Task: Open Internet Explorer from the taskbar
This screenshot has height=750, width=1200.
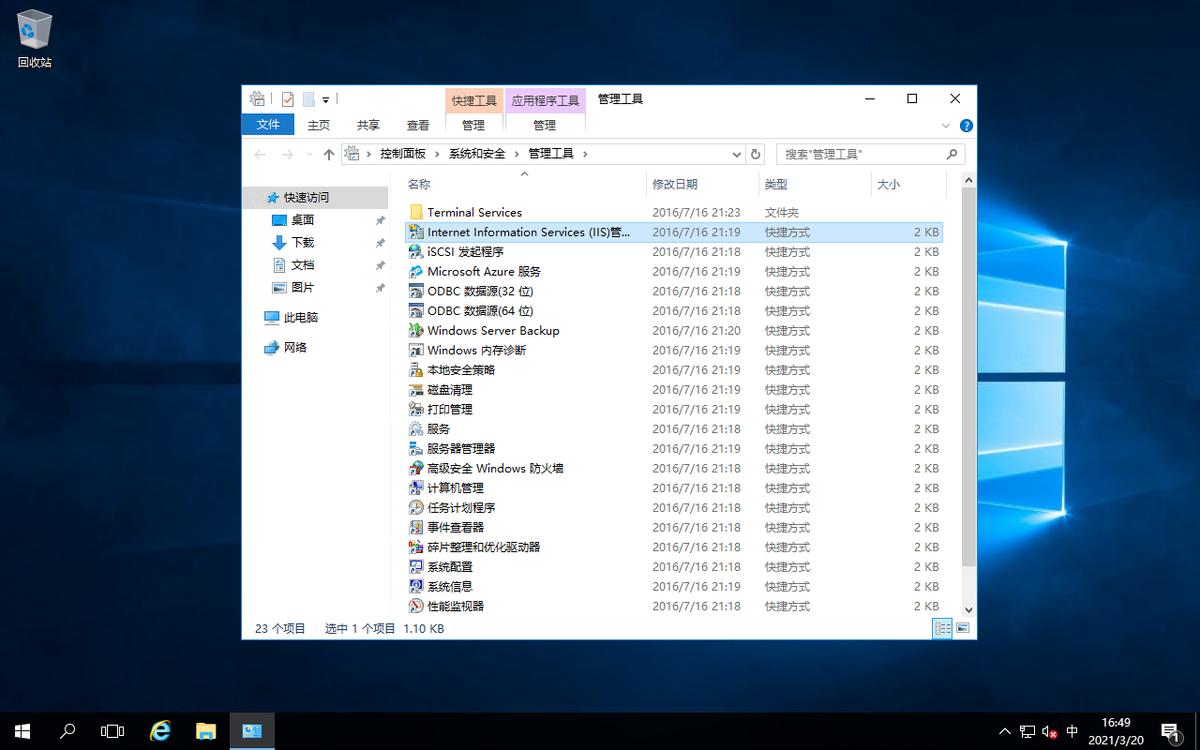Action: tap(159, 731)
